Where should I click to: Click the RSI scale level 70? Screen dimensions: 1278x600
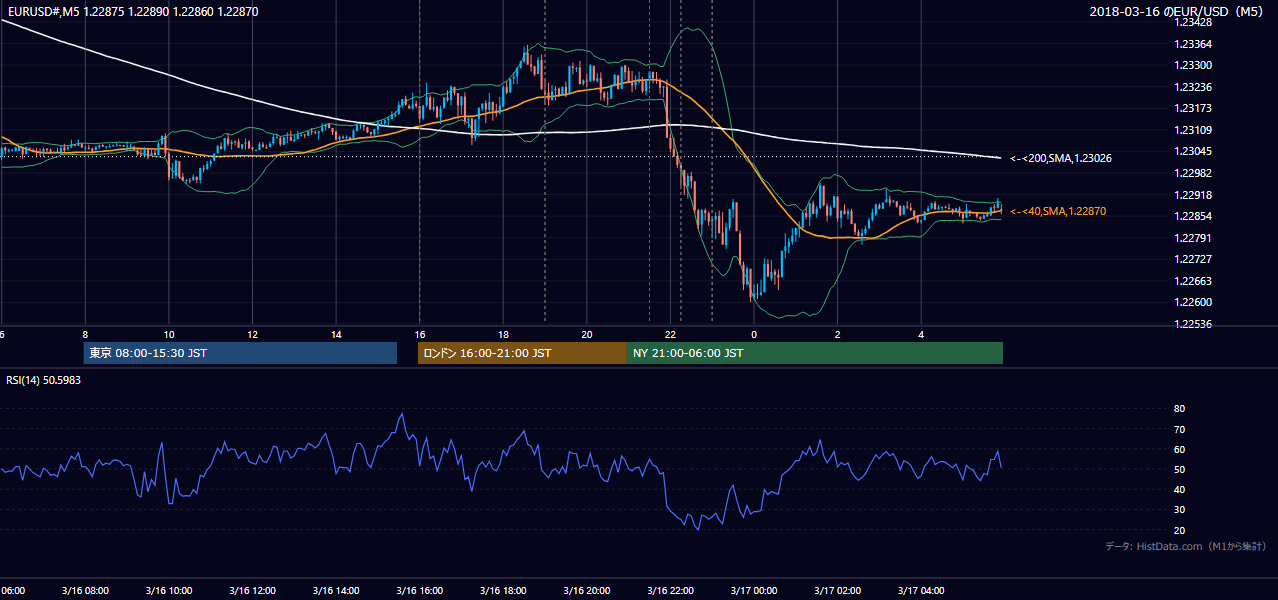1179,429
